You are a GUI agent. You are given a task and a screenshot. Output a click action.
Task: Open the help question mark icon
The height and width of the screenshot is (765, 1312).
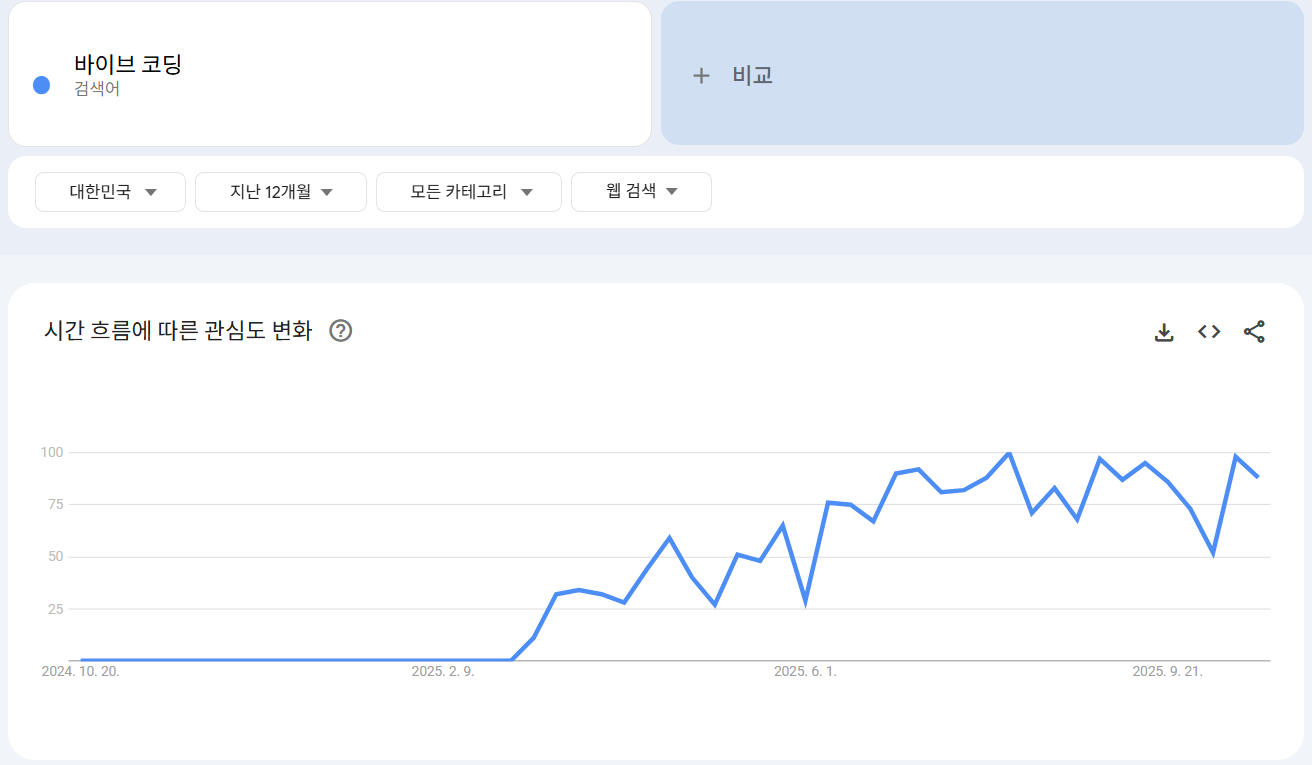click(x=341, y=331)
